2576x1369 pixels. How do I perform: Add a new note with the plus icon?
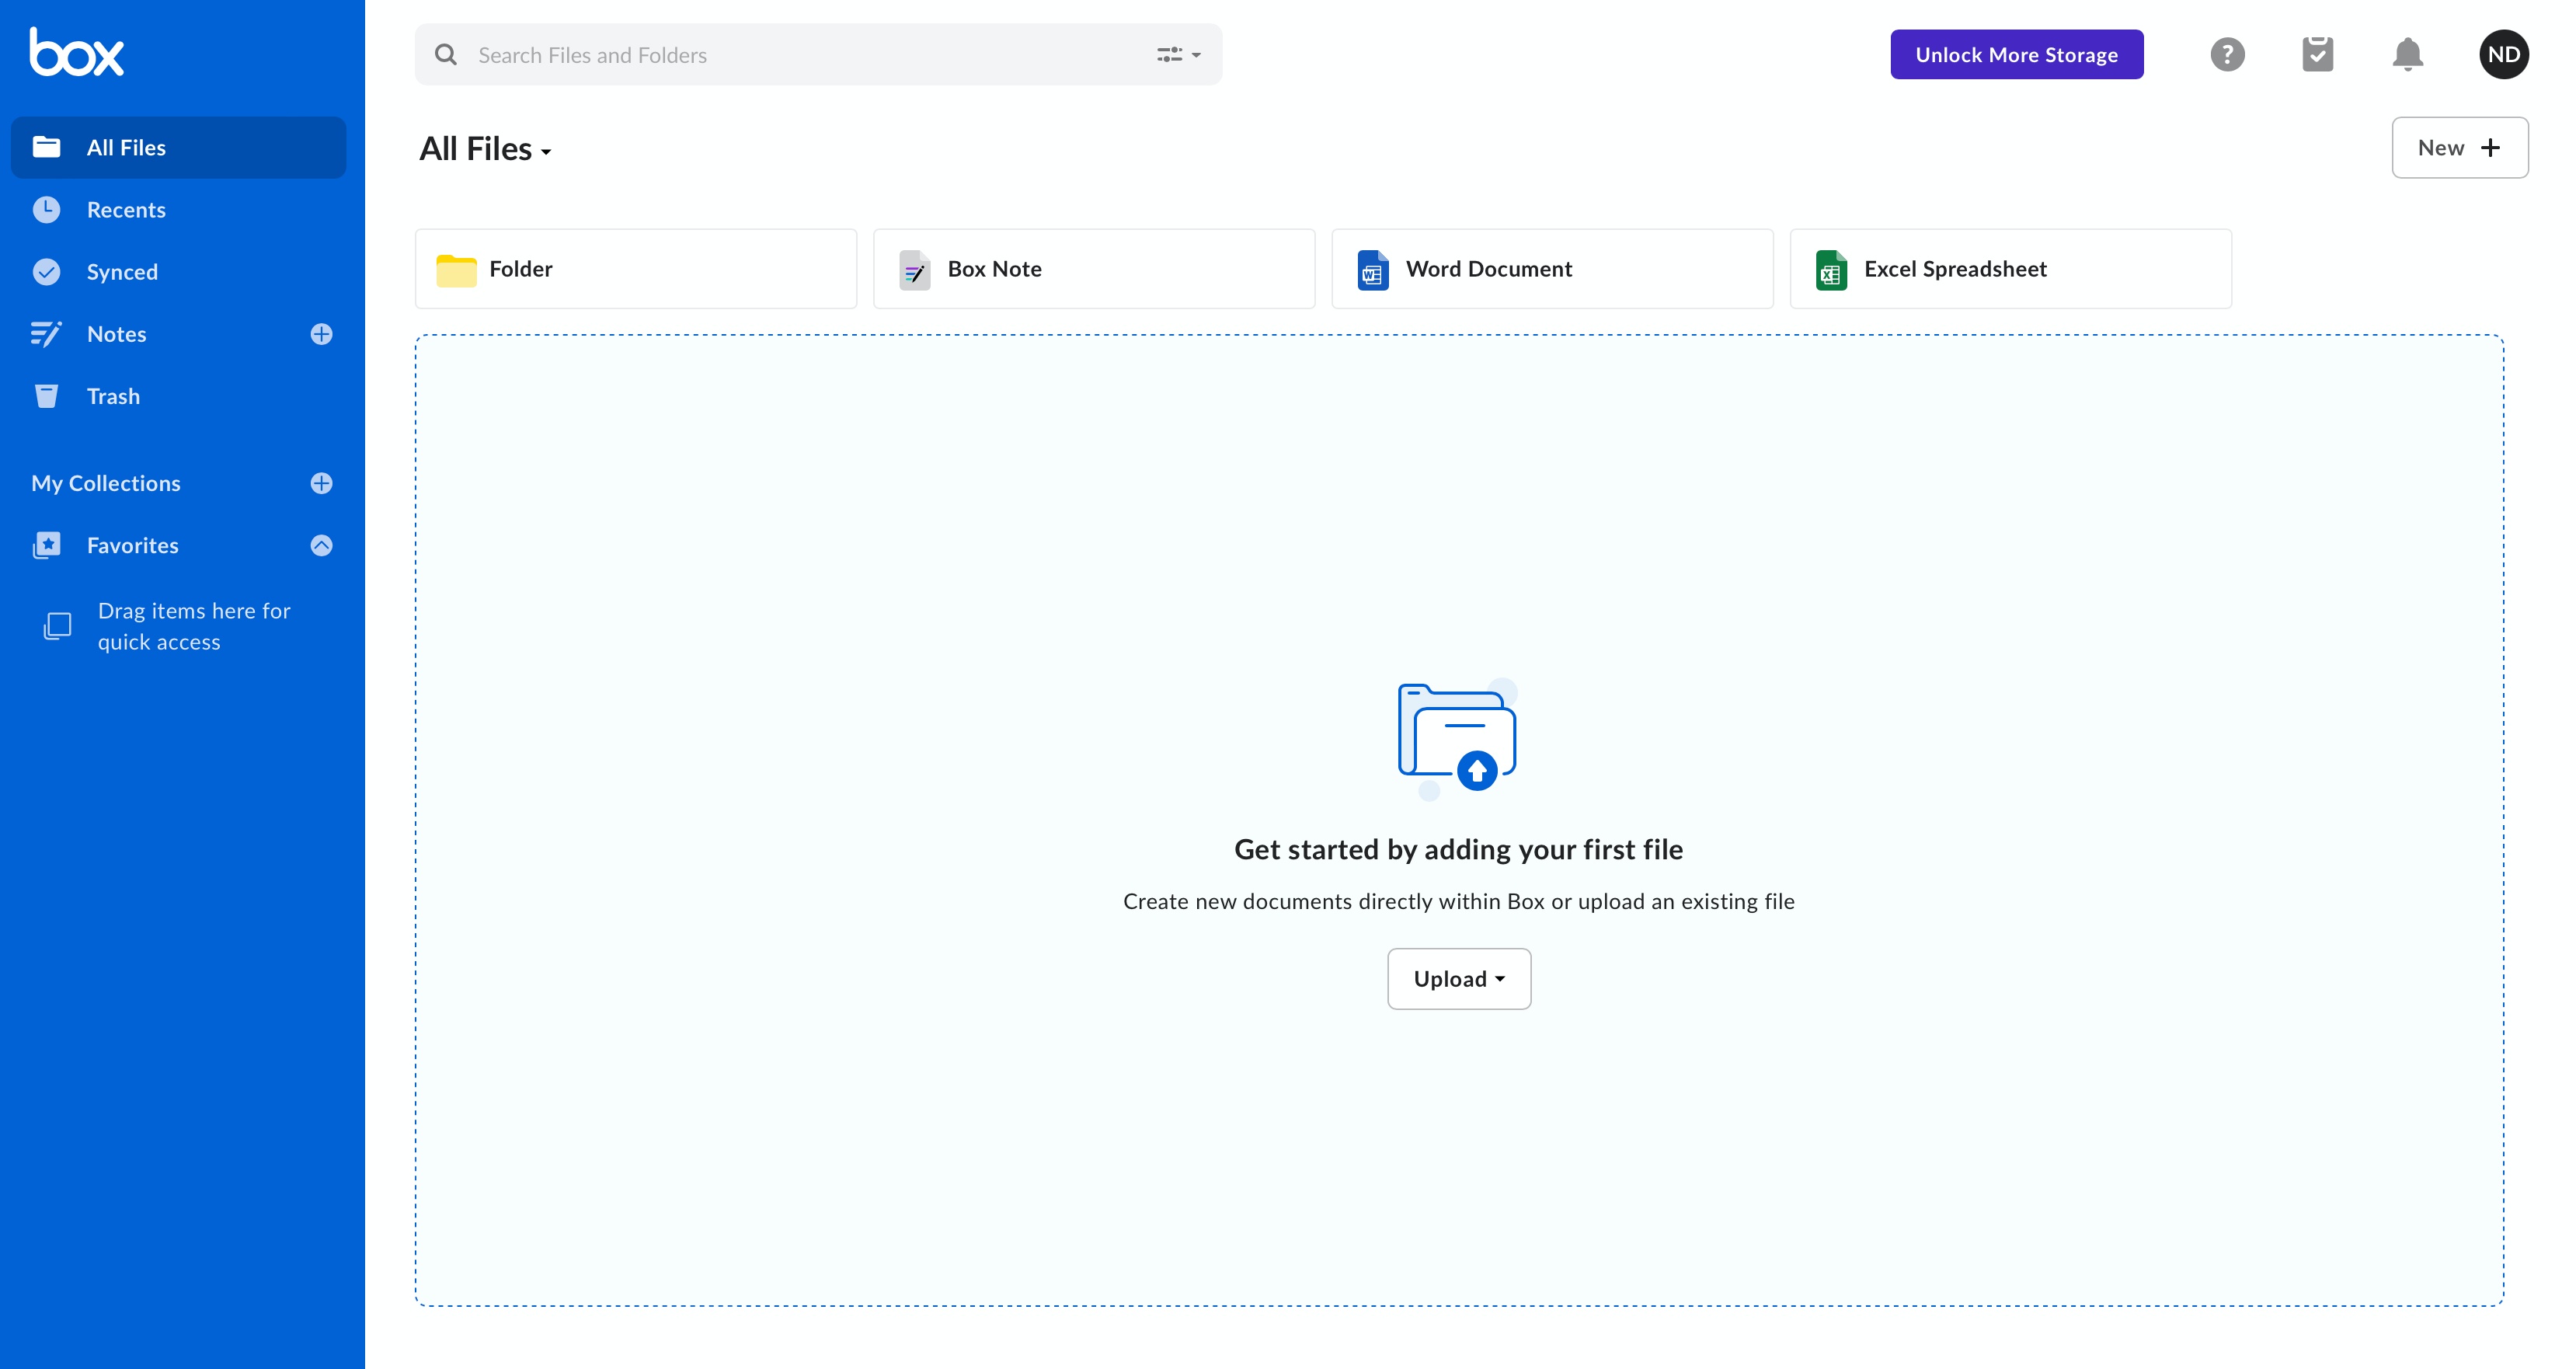[x=320, y=334]
